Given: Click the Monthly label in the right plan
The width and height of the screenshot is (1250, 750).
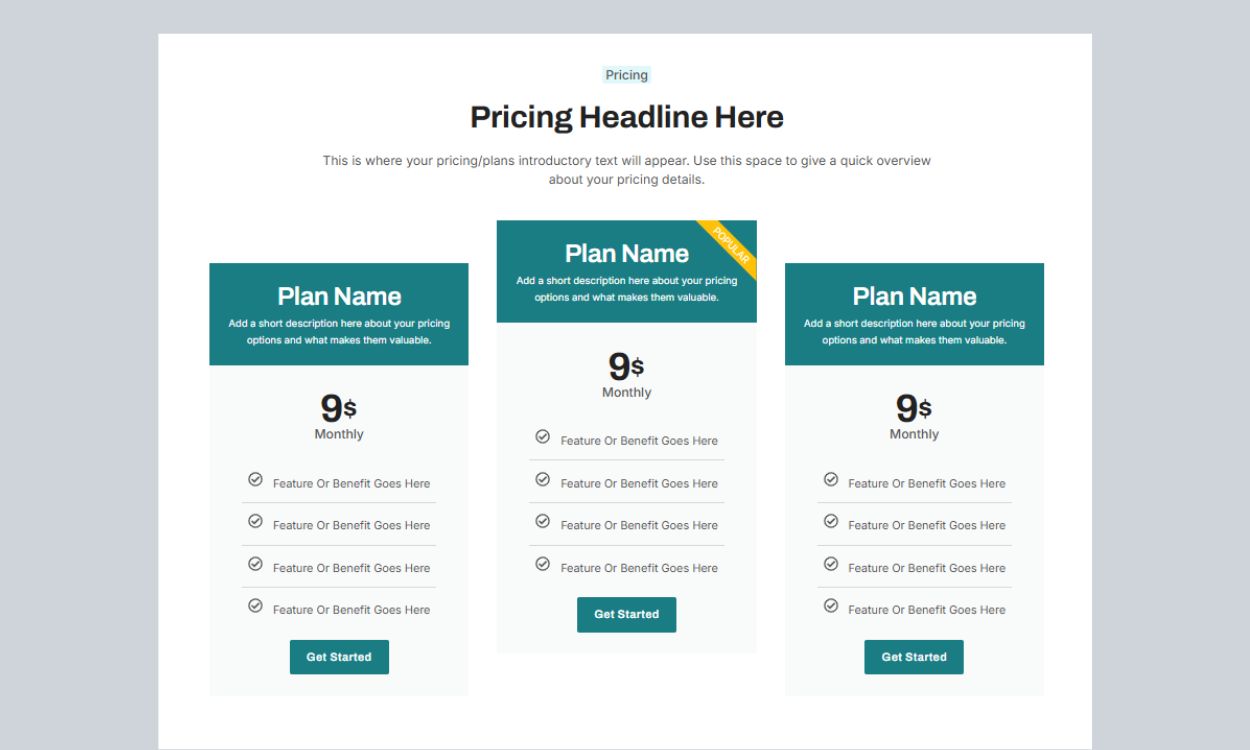Looking at the screenshot, I should (914, 434).
